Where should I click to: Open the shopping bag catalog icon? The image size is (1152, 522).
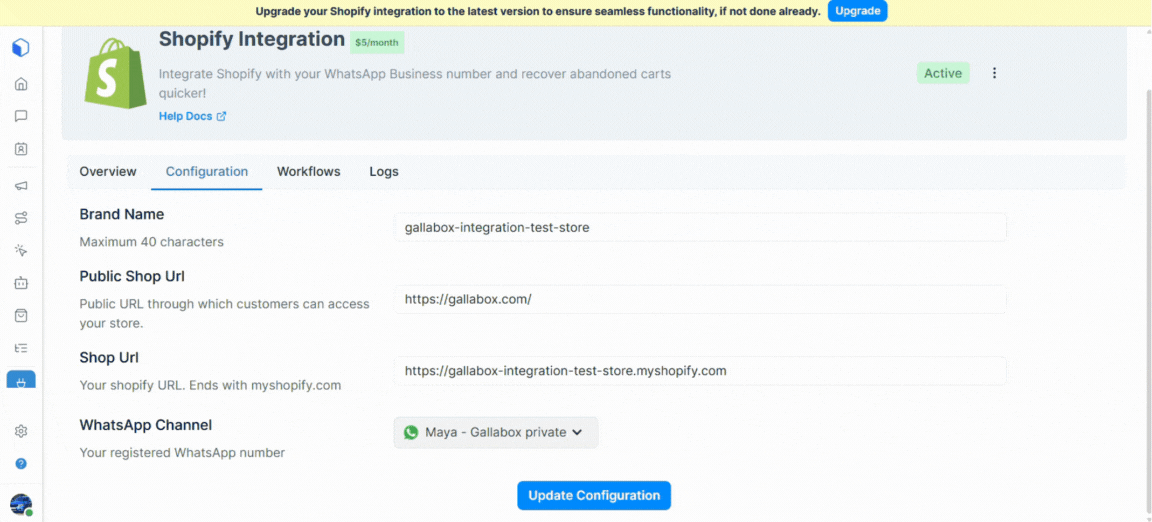coord(21,315)
